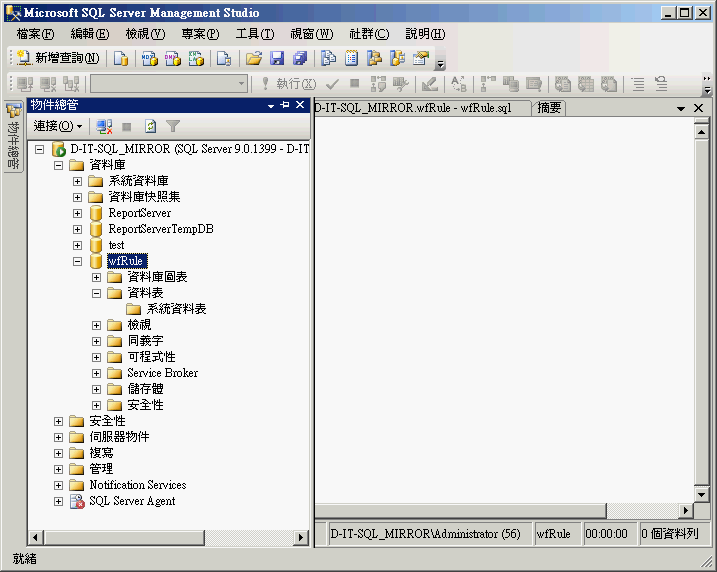
Task: Open the active files dropdown arrow in the tab strip
Action: click(681, 108)
